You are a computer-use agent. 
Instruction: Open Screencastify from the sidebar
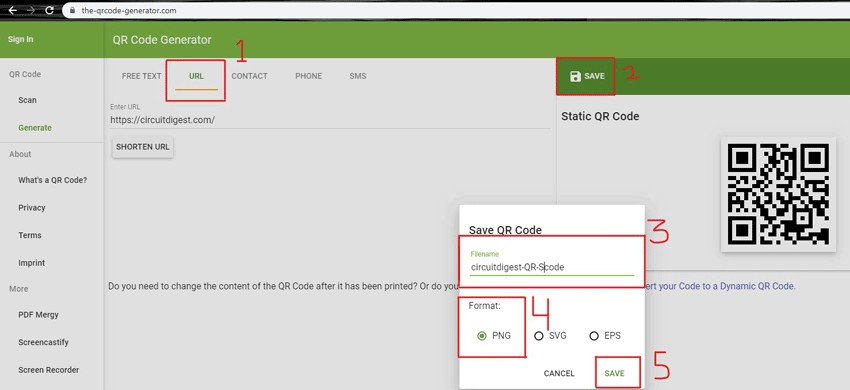43,342
